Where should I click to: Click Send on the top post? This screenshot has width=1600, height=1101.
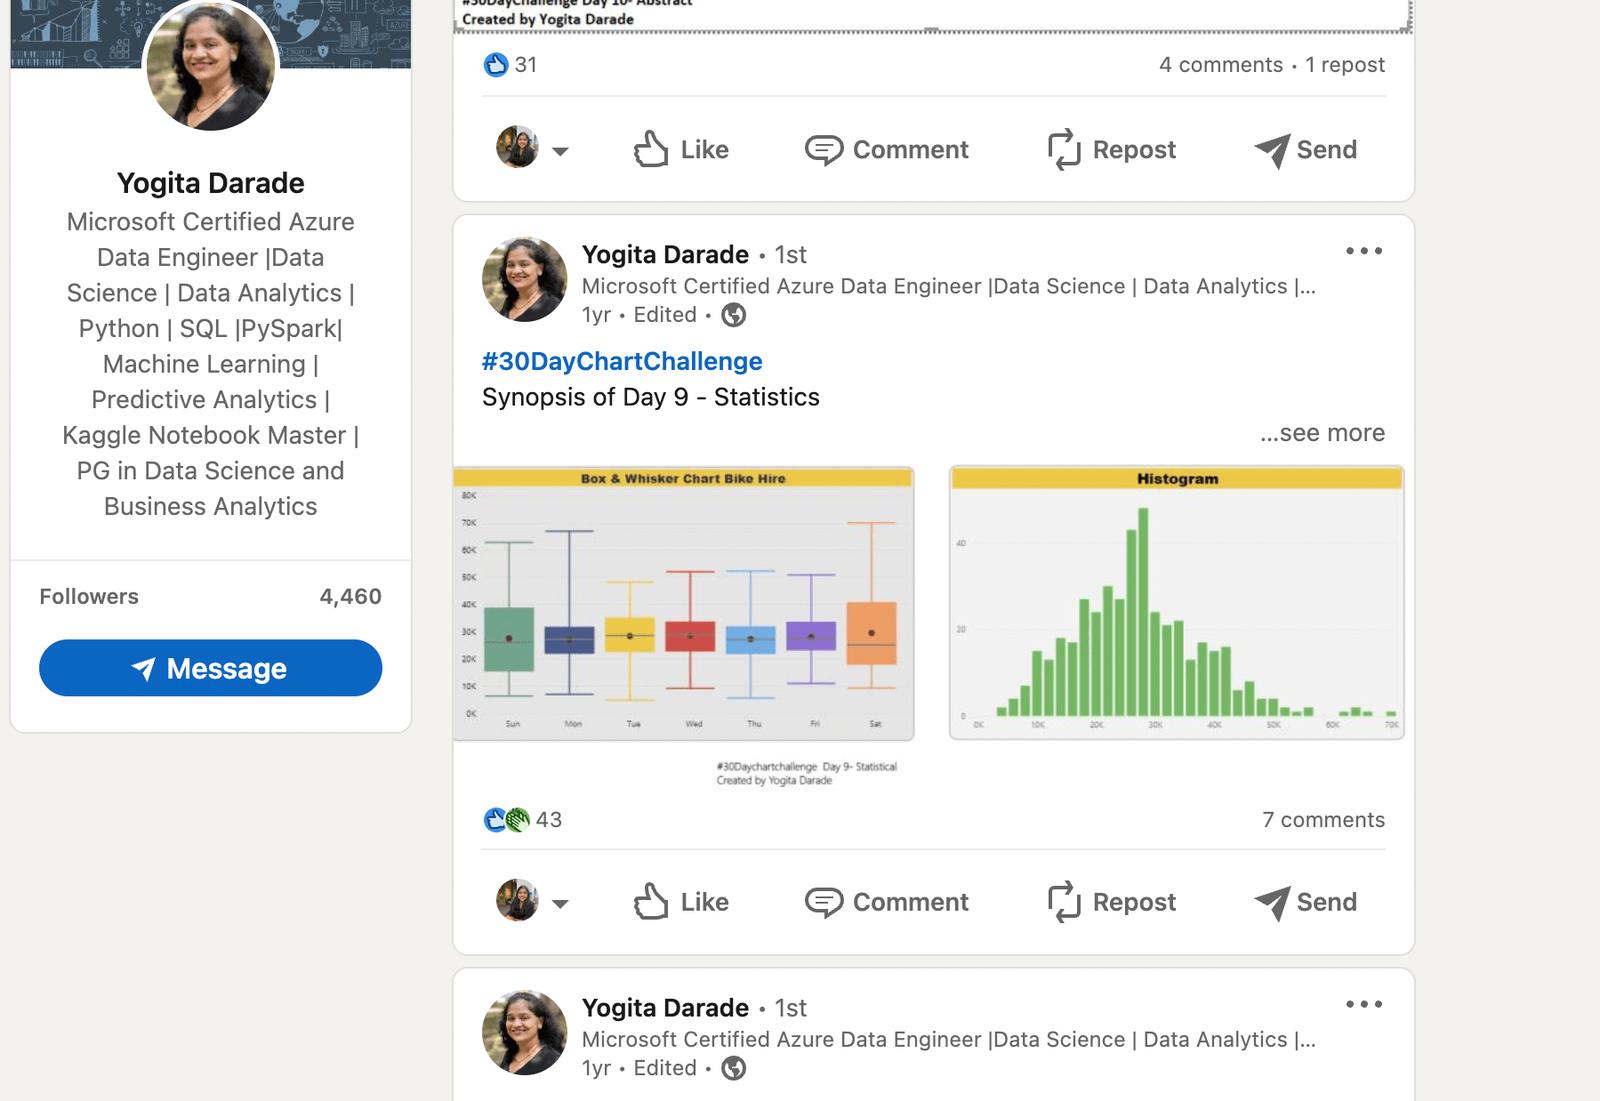[1305, 150]
